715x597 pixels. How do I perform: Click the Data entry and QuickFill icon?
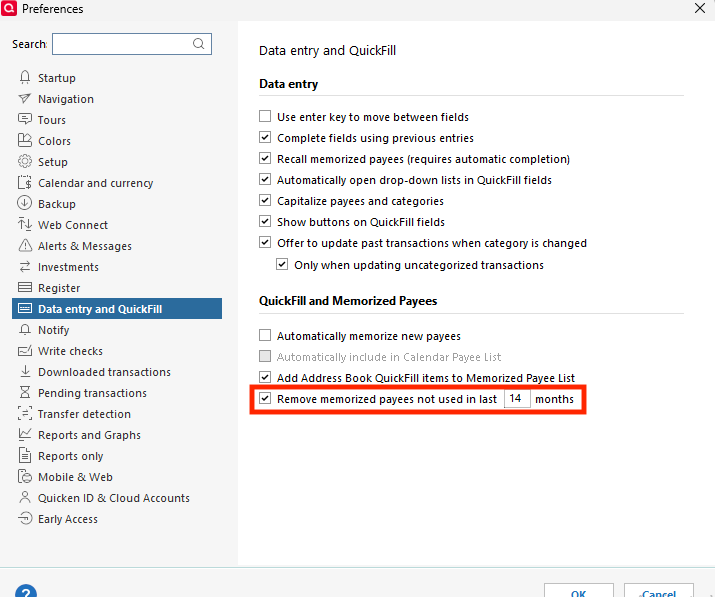tap(25, 308)
